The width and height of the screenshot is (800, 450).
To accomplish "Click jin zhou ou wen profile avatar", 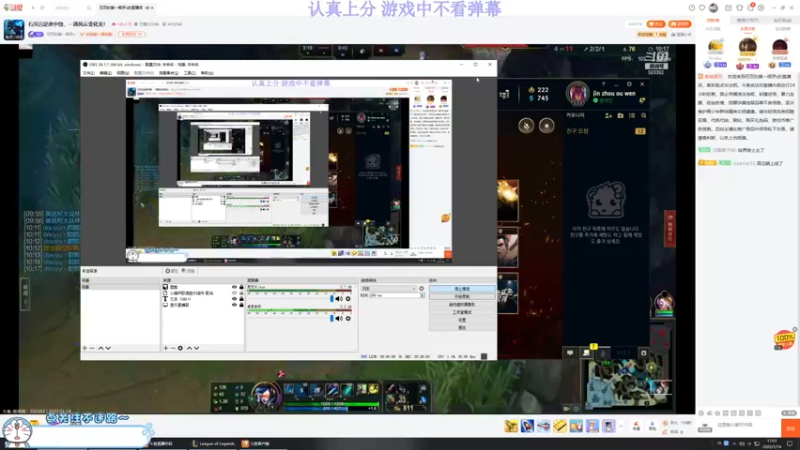I will click(578, 94).
